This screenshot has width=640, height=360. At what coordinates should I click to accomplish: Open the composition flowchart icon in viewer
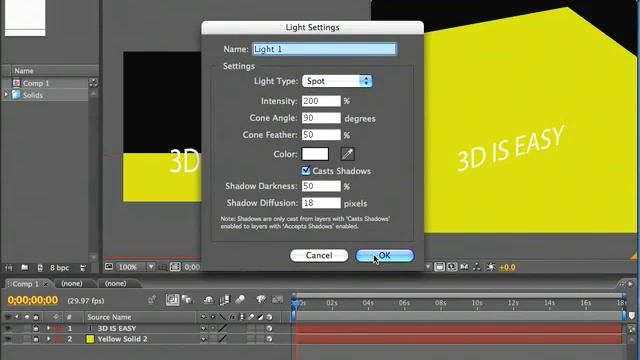[476, 267]
